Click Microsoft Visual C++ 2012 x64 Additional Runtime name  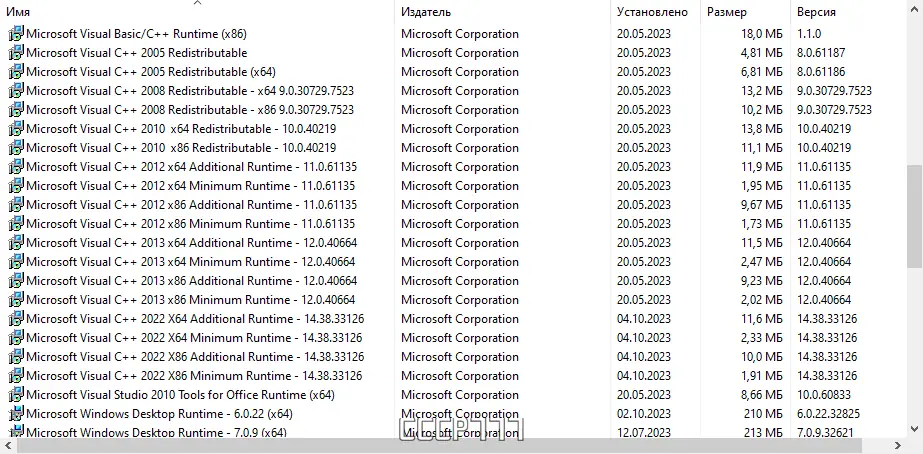tap(192, 167)
